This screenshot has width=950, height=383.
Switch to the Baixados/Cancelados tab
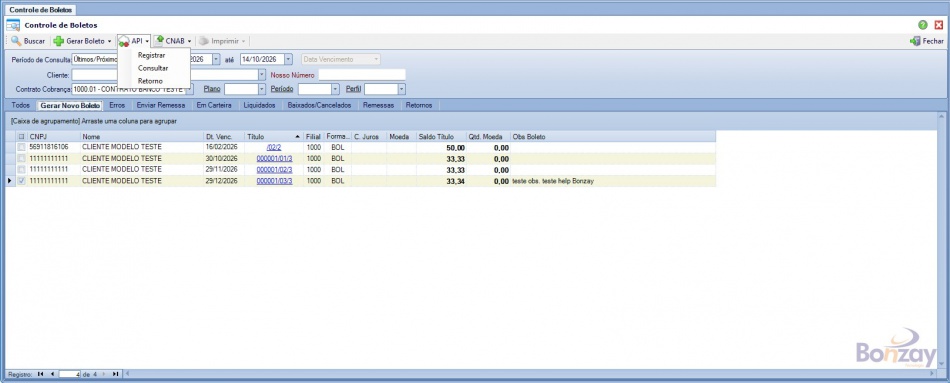click(x=319, y=105)
